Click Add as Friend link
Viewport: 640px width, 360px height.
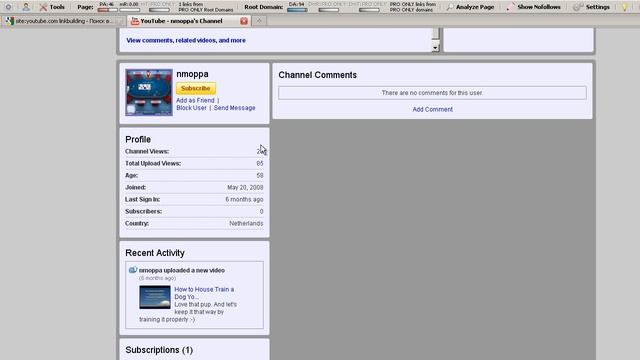pyautogui.click(x=195, y=100)
